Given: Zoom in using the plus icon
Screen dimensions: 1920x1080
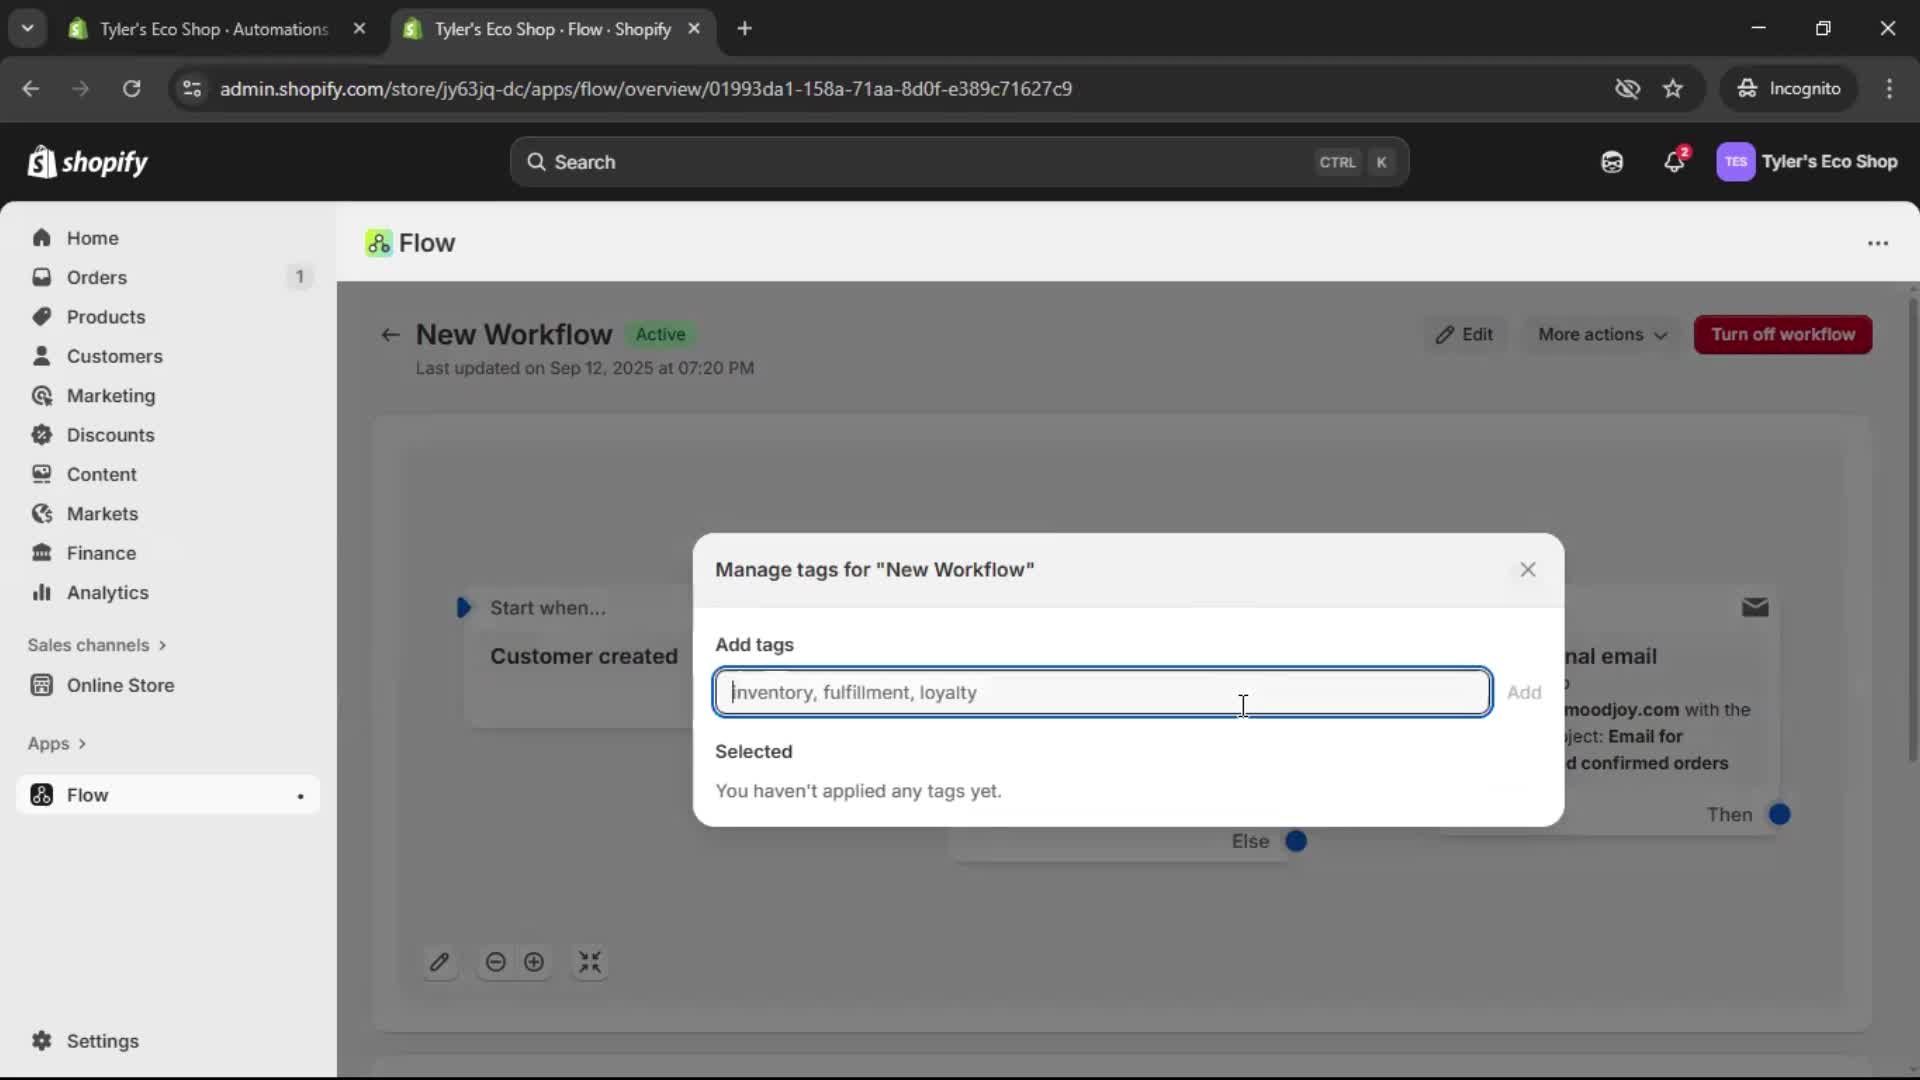Looking at the screenshot, I should coord(535,962).
